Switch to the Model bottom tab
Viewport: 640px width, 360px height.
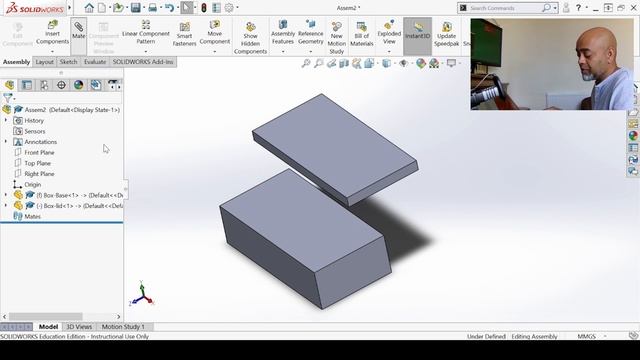tap(48, 327)
